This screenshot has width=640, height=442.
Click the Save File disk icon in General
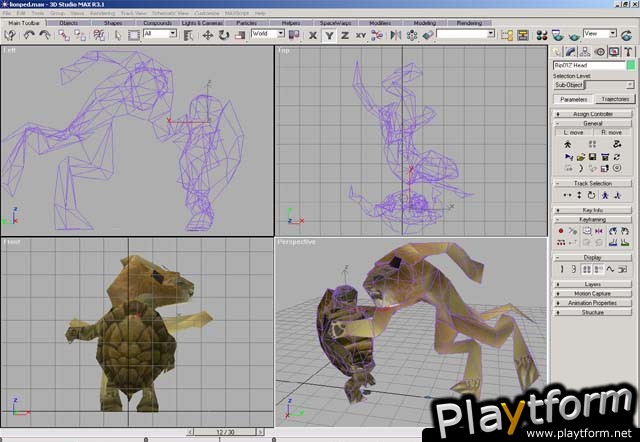click(x=593, y=157)
